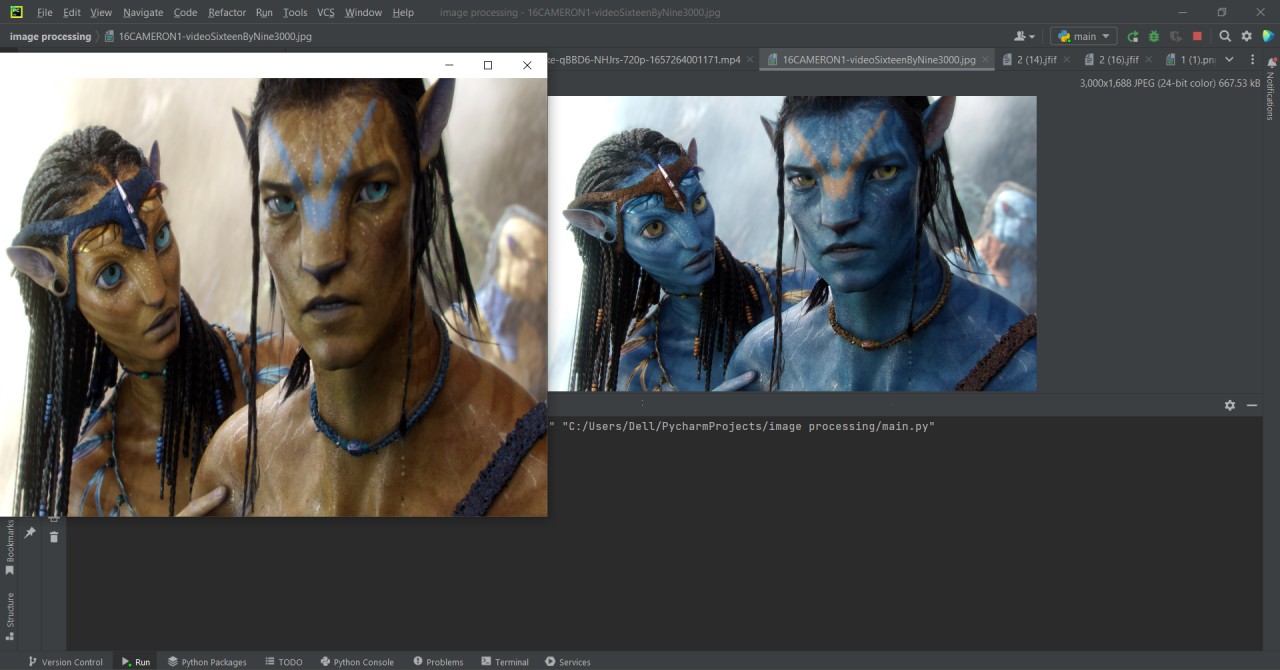Open Run panel settings gear
1280x670 pixels.
point(1230,405)
